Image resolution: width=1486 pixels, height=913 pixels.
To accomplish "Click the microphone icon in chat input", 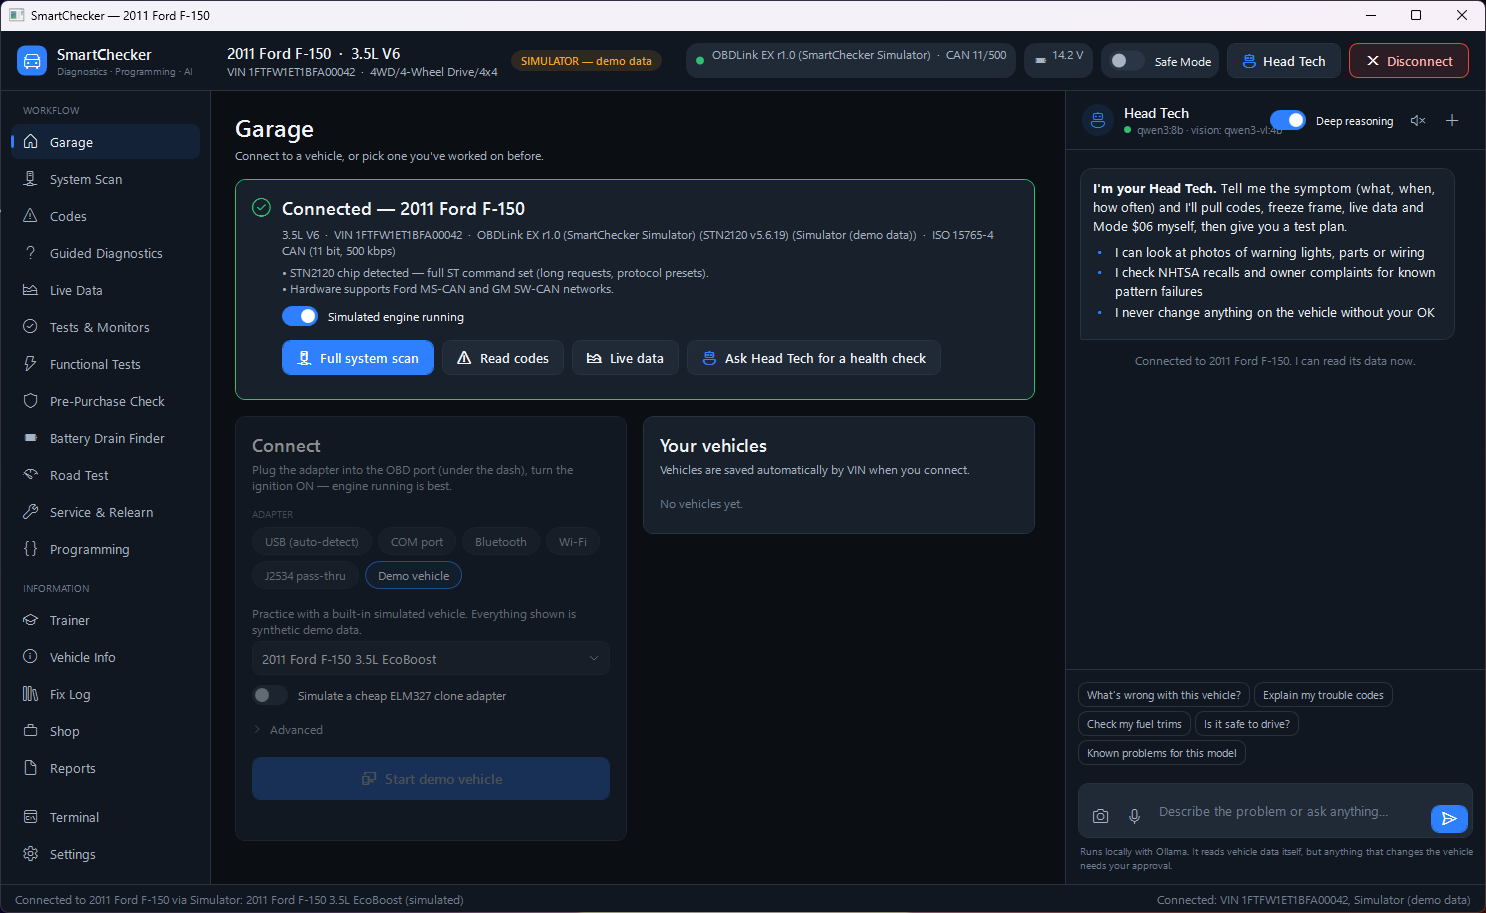I will click(x=1134, y=816).
